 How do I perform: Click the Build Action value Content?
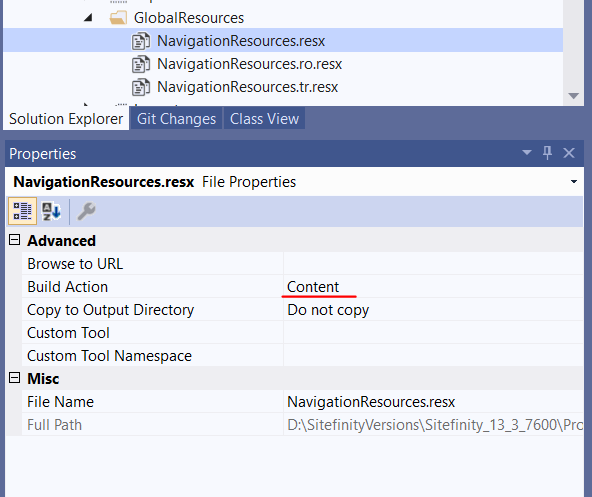(x=313, y=287)
